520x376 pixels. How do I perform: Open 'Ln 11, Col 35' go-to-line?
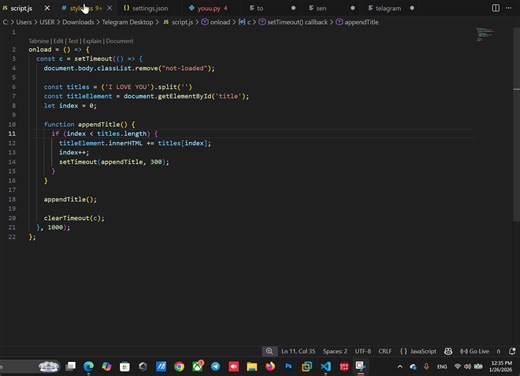pos(298,351)
